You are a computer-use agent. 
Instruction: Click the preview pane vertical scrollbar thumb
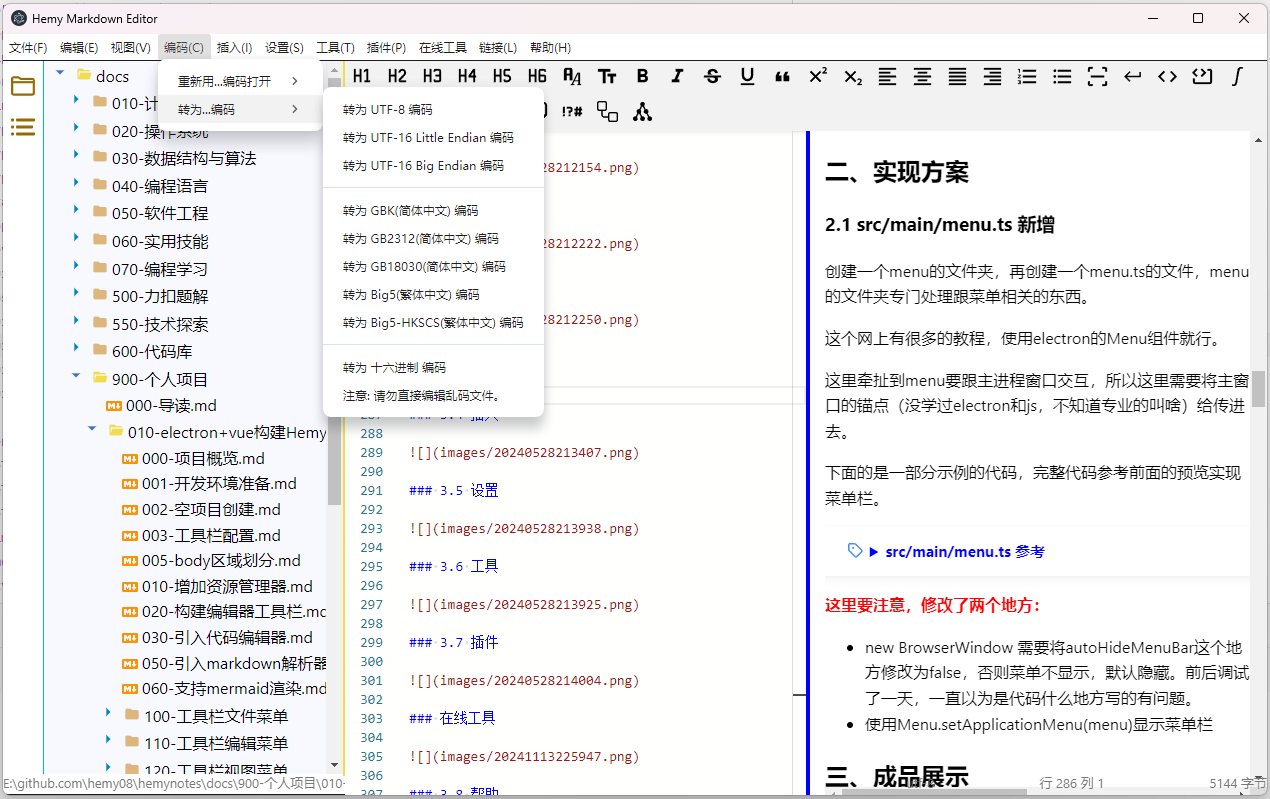1258,388
